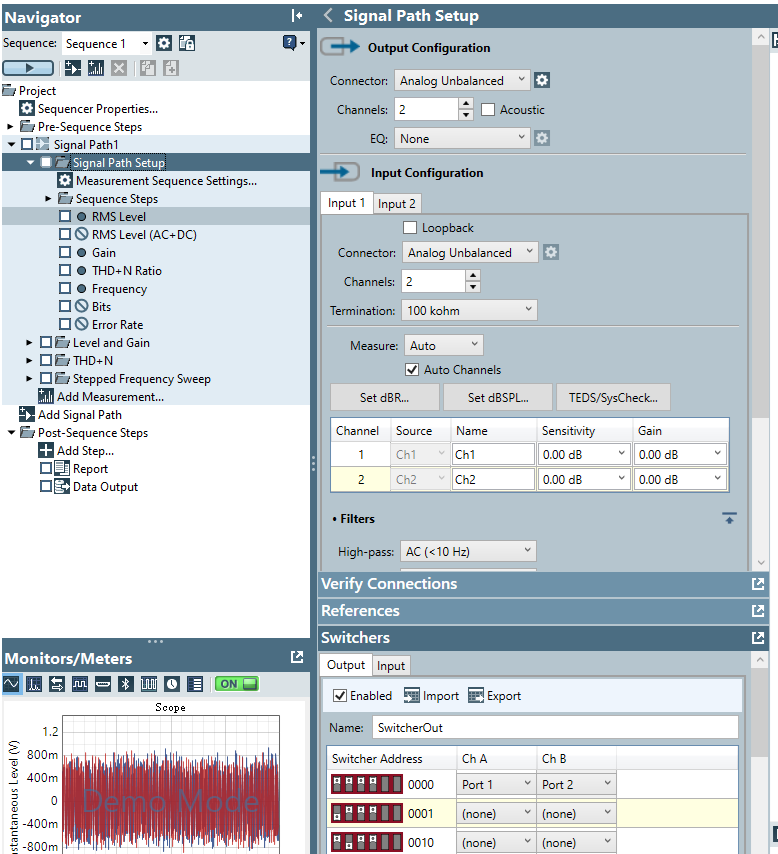This screenshot has height=854, width=778.
Task: Check the Loopback checkbox
Action: [x=410, y=227]
